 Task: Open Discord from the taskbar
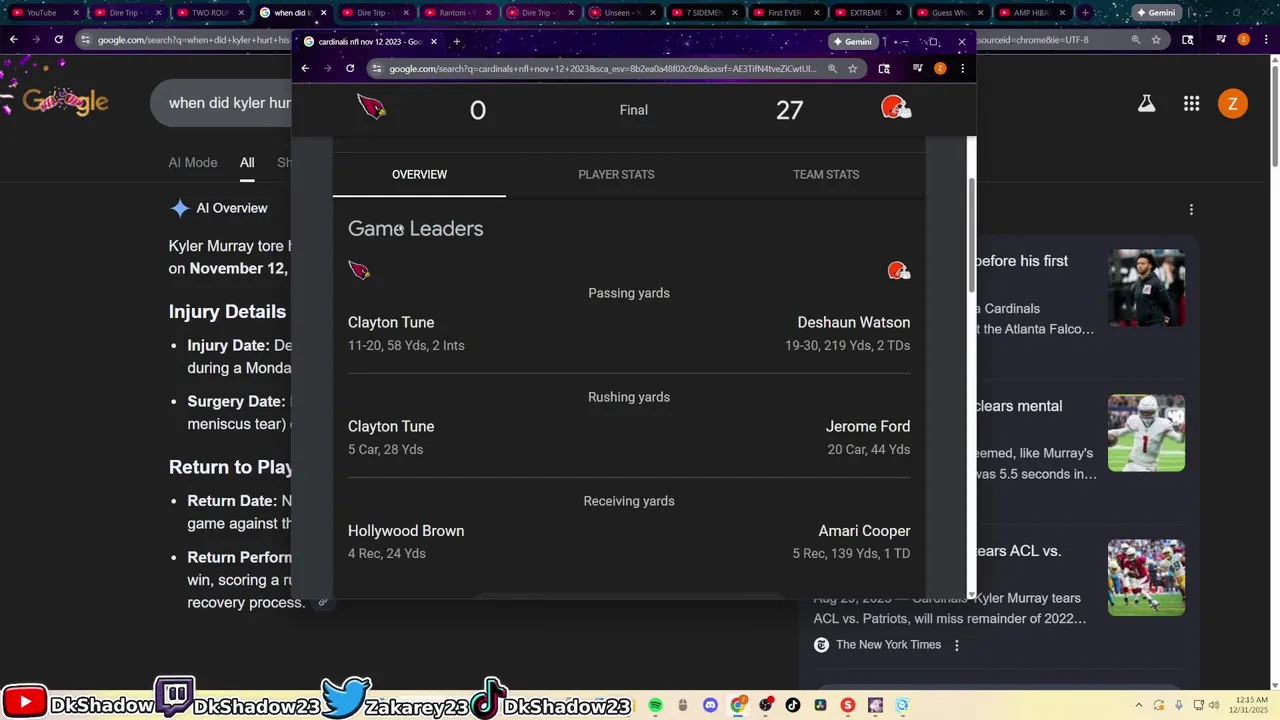coord(710,705)
